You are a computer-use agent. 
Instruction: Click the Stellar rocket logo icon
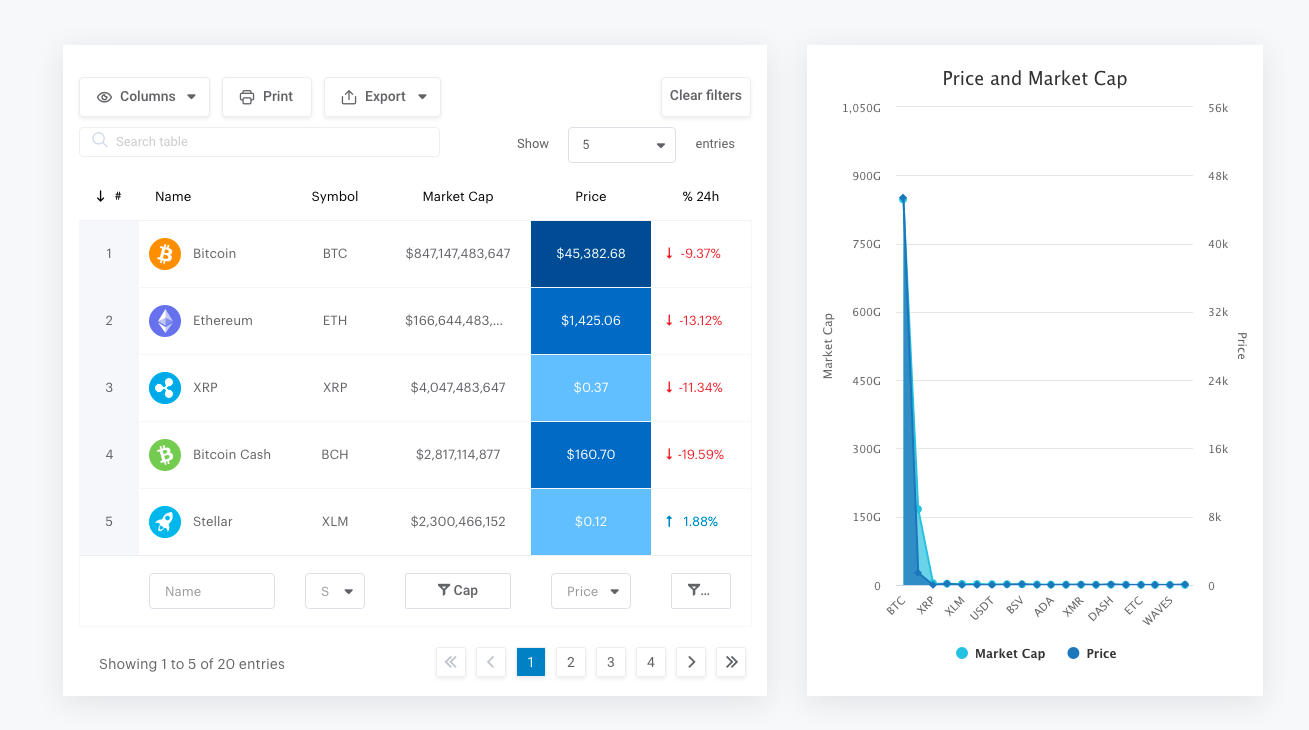coord(165,522)
